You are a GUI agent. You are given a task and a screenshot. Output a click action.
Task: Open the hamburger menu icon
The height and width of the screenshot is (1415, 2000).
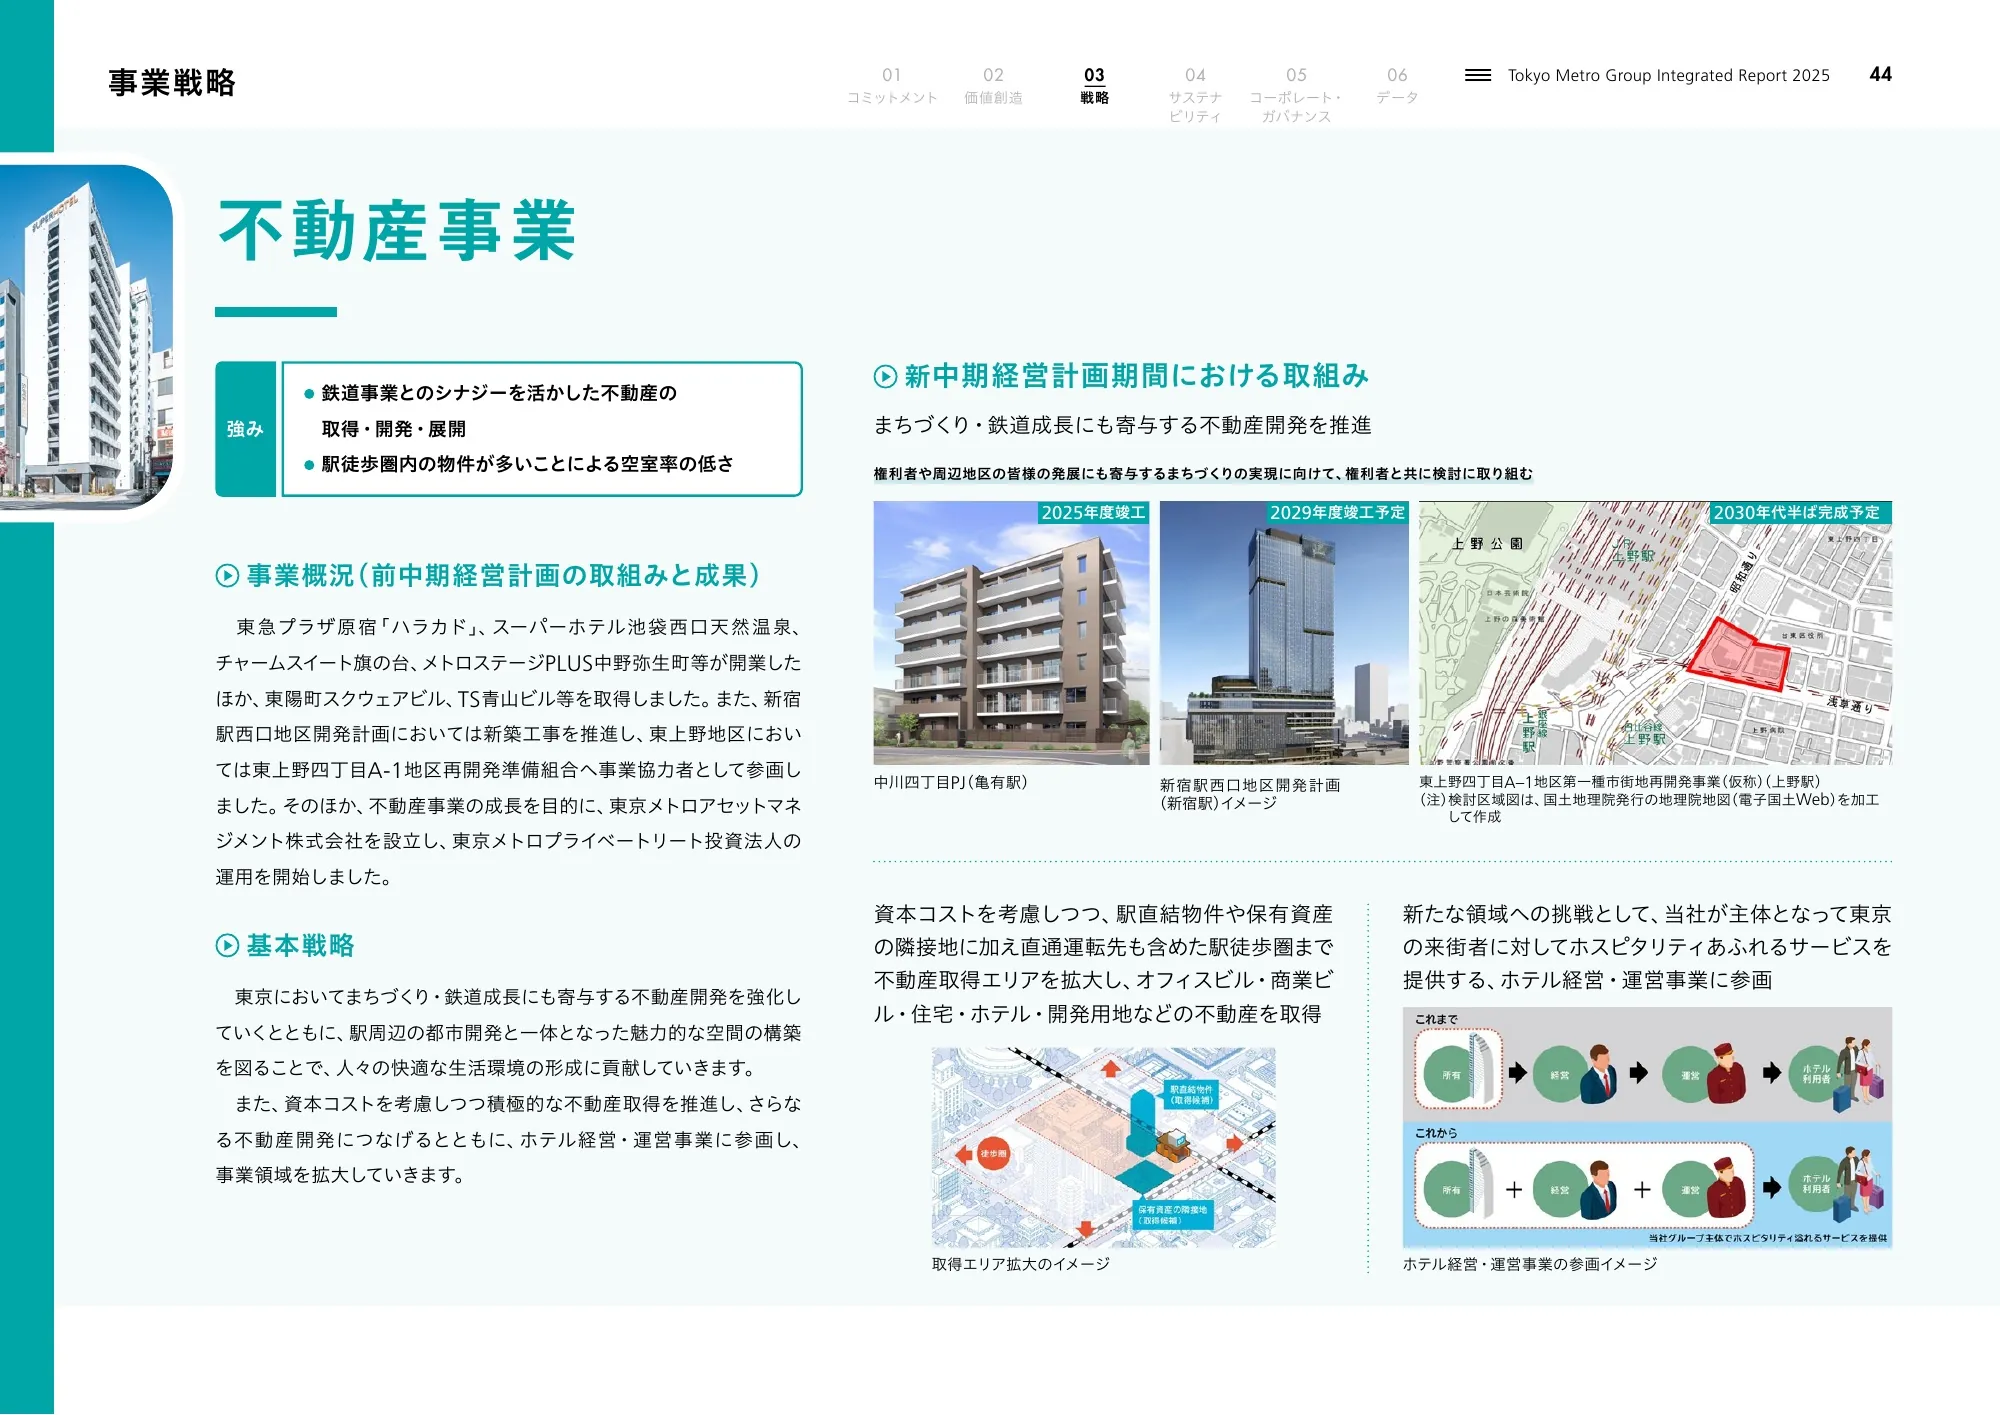tap(1477, 75)
